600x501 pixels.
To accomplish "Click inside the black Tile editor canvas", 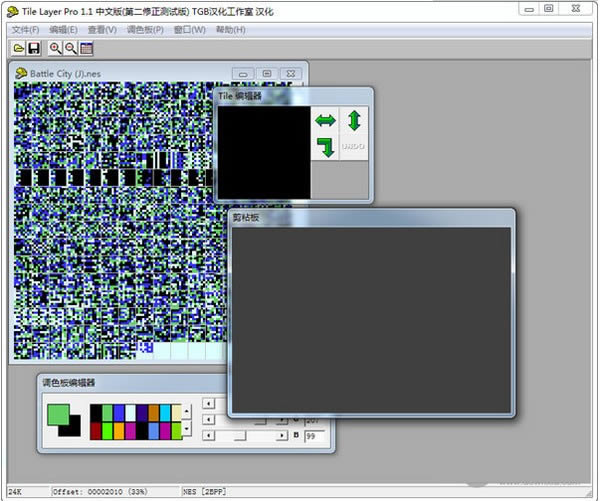I will click(x=264, y=152).
